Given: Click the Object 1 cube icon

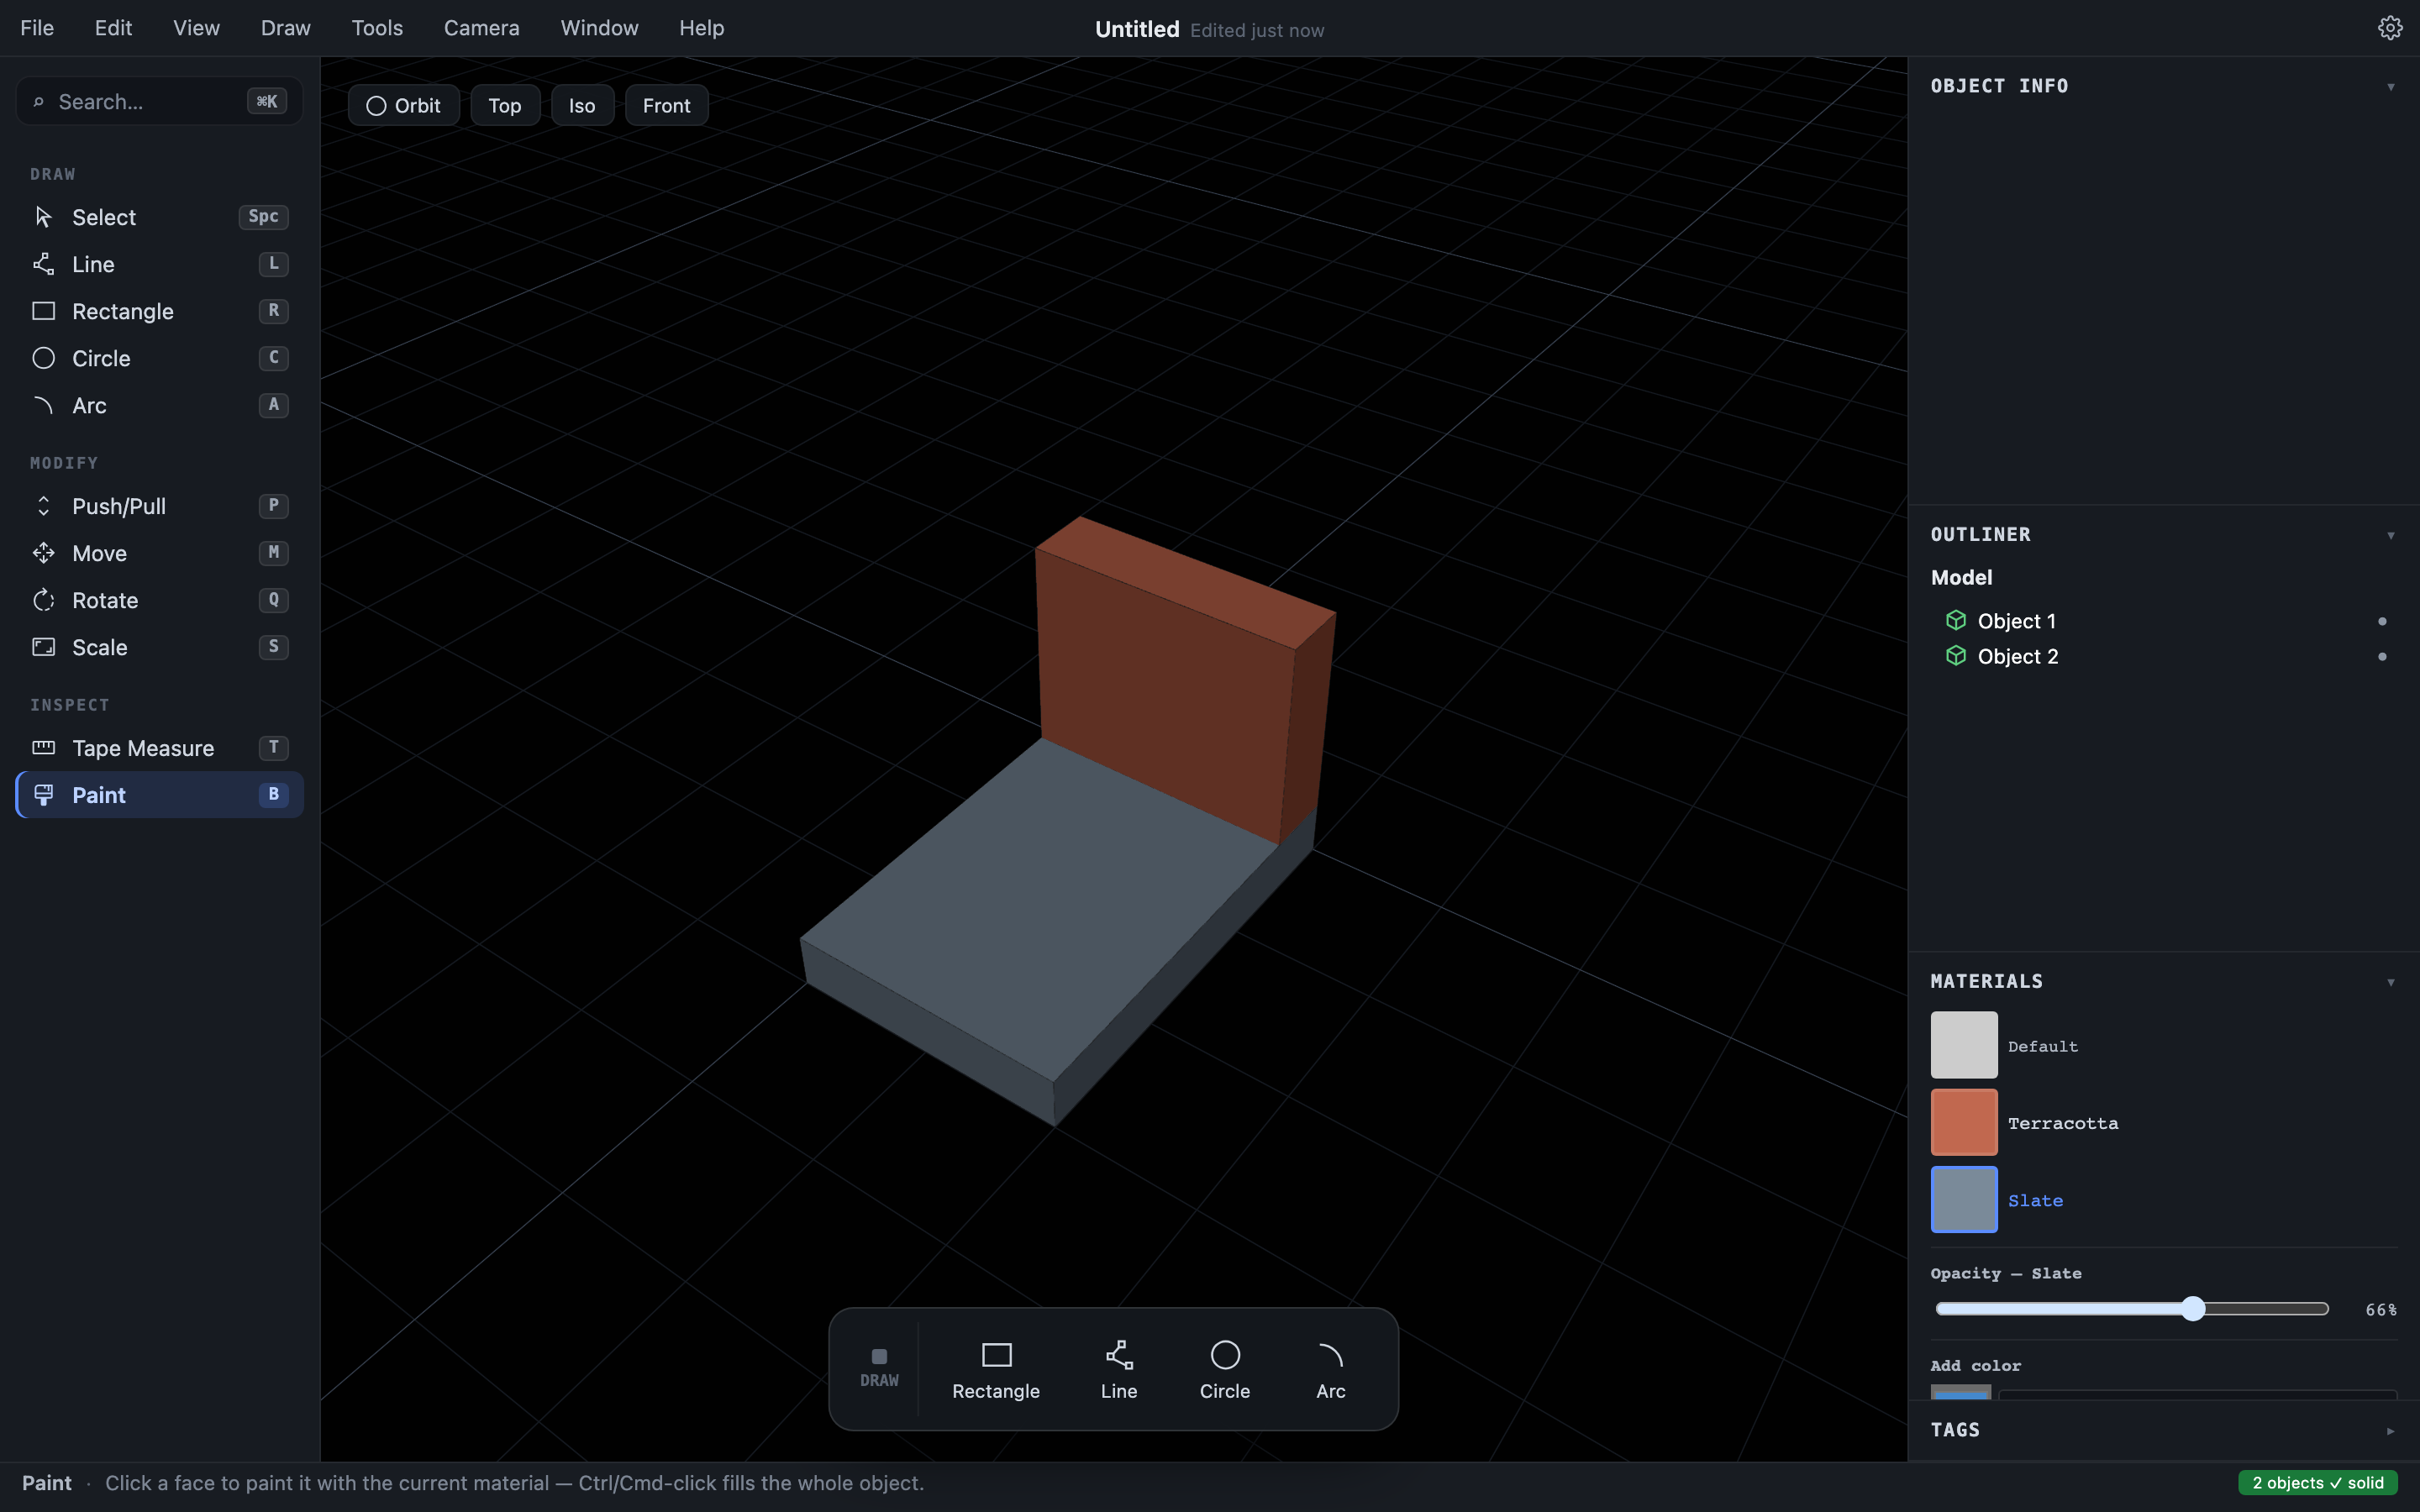Looking at the screenshot, I should click(x=1956, y=621).
